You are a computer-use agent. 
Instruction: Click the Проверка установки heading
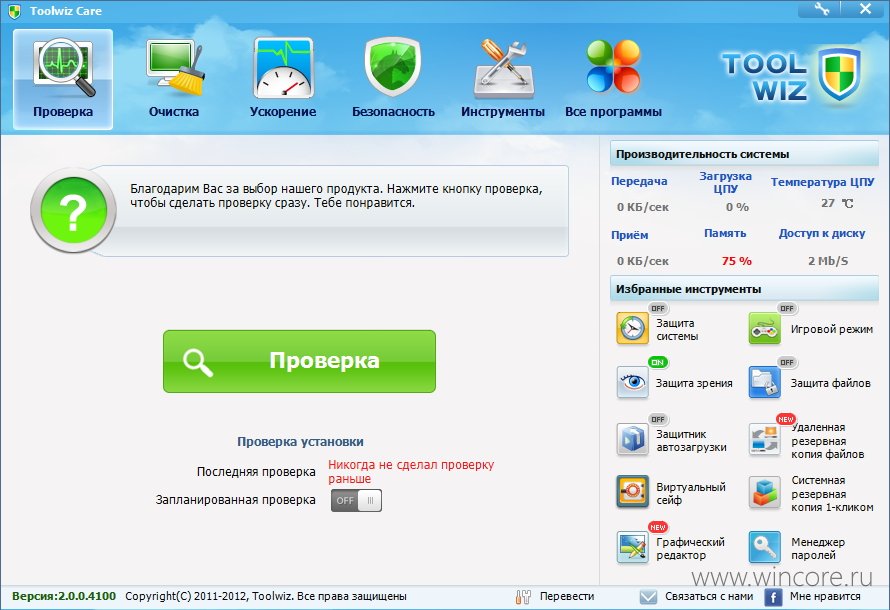pyautogui.click(x=300, y=441)
